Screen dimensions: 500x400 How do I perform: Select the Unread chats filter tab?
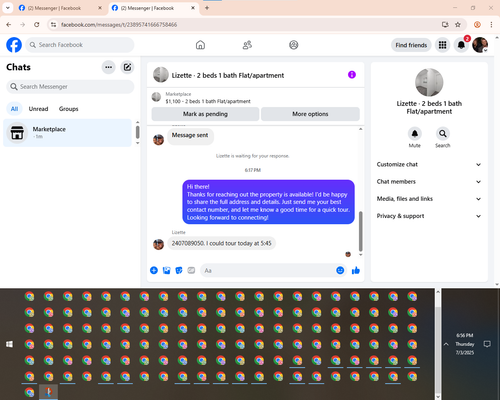click(38, 109)
